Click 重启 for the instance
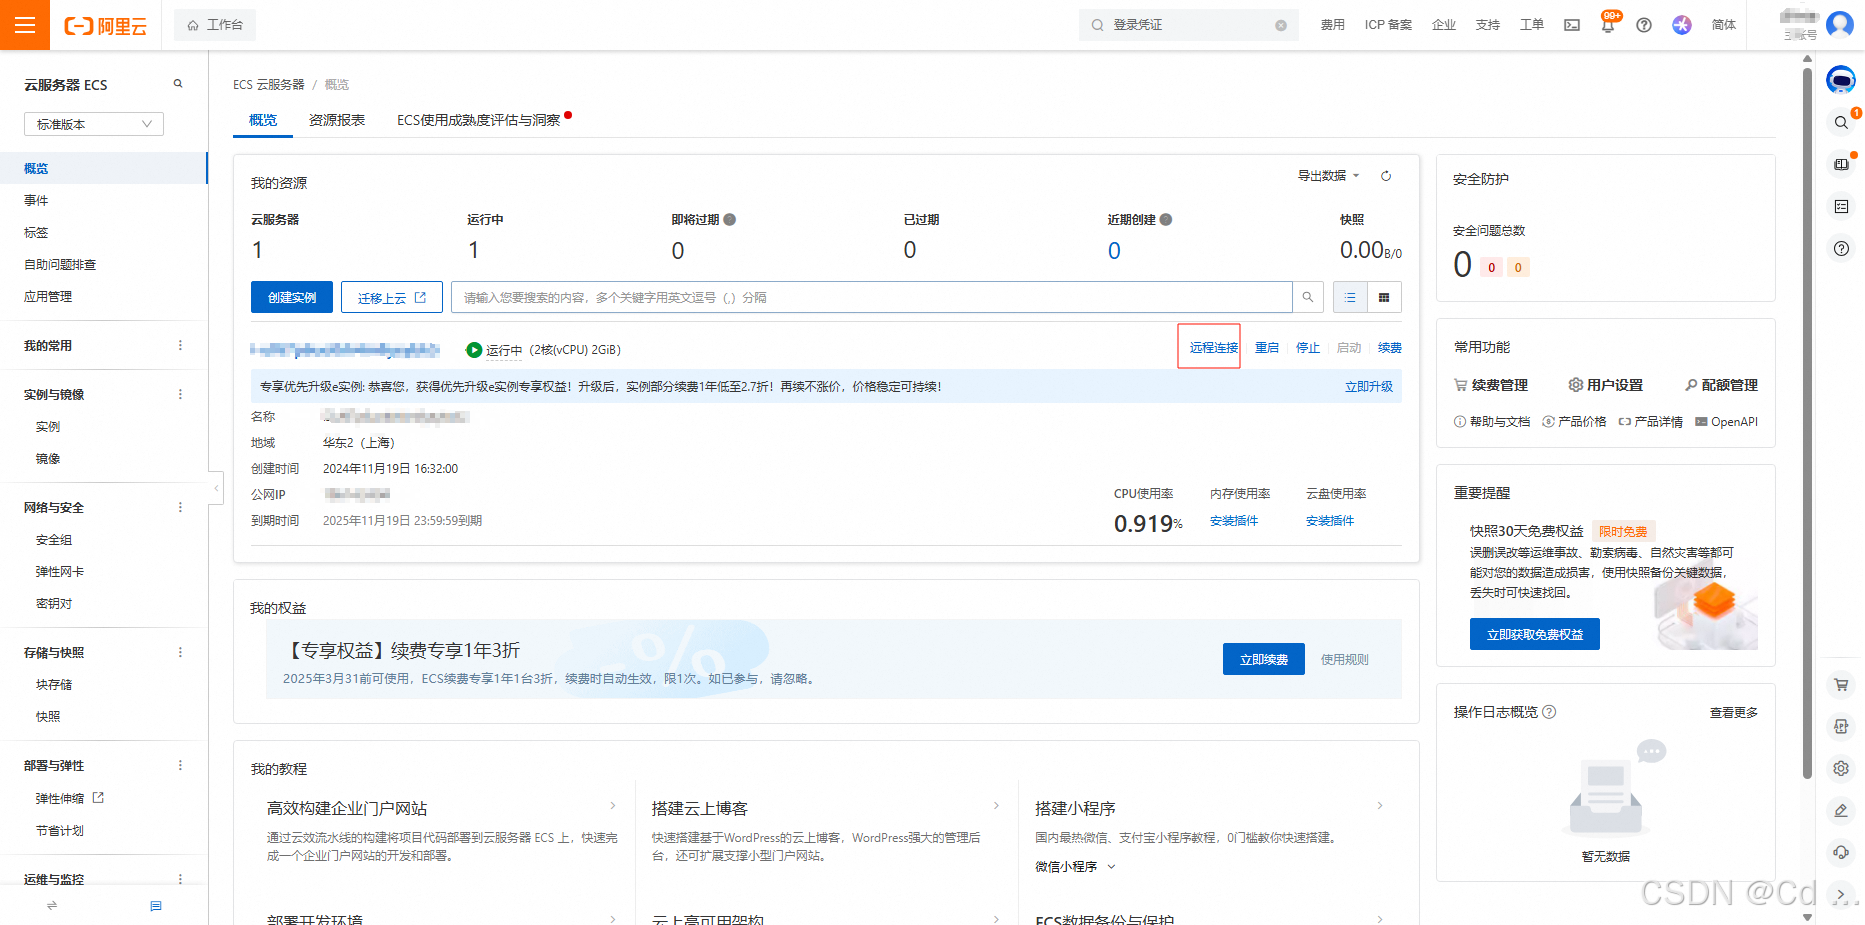 pos(1267,348)
